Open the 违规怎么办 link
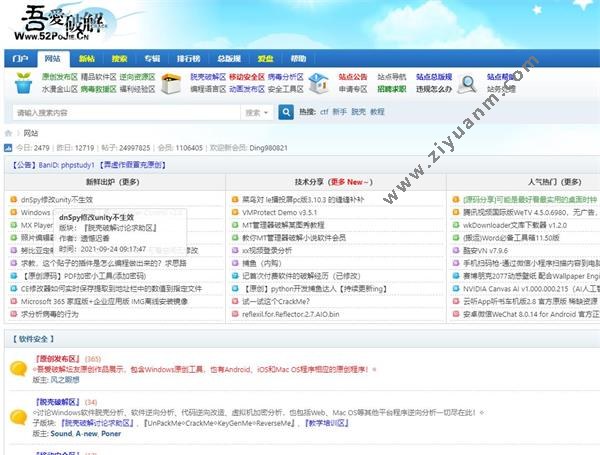Screen dimensions: 600x455 434,89
